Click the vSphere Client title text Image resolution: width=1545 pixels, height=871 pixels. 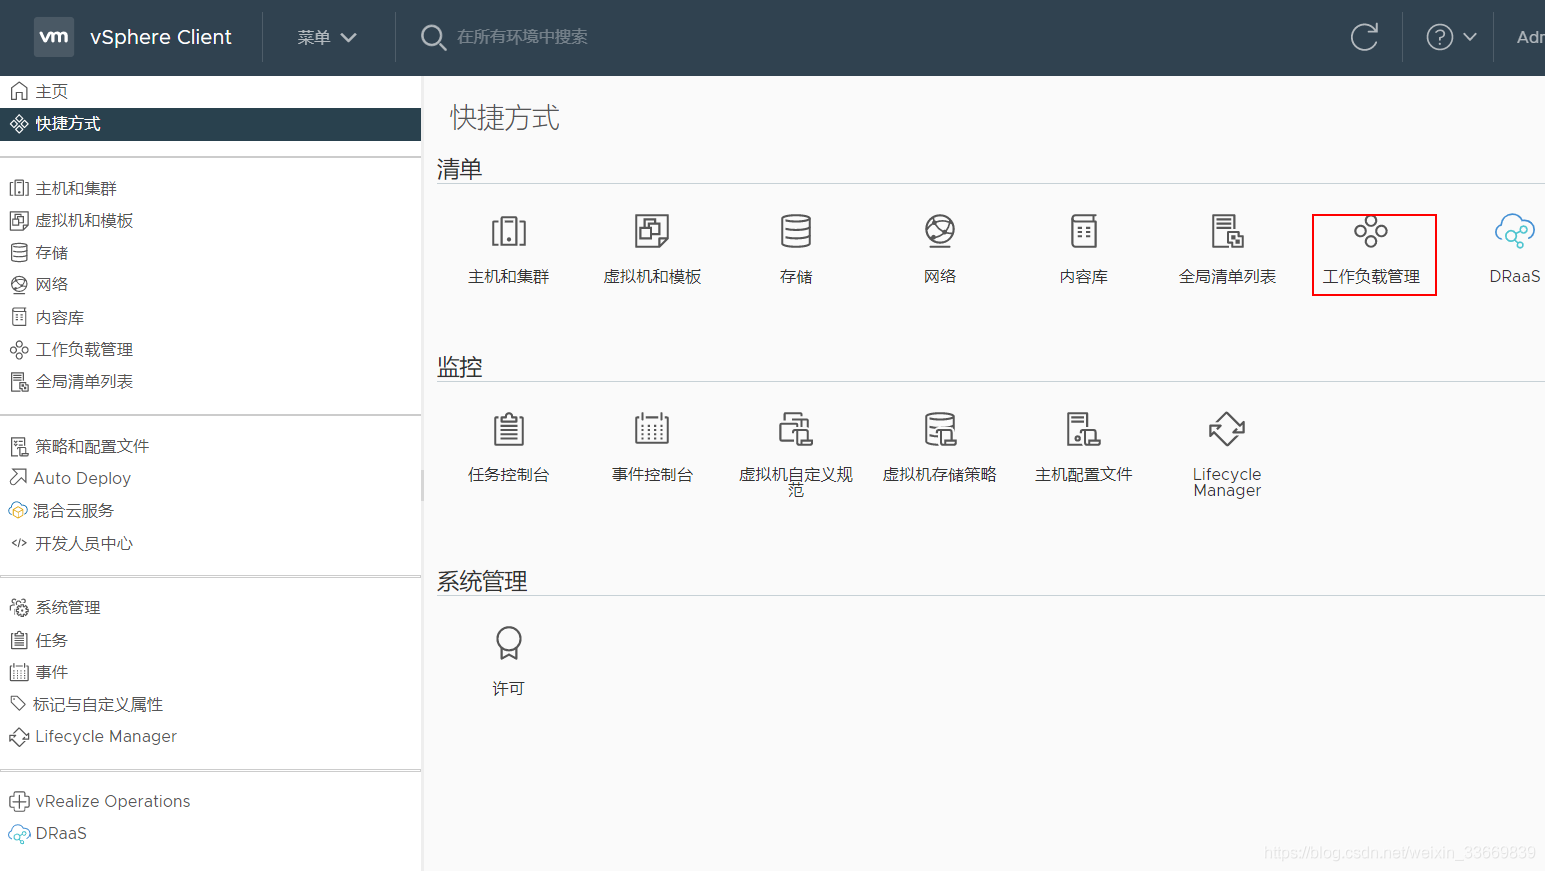[x=161, y=37]
